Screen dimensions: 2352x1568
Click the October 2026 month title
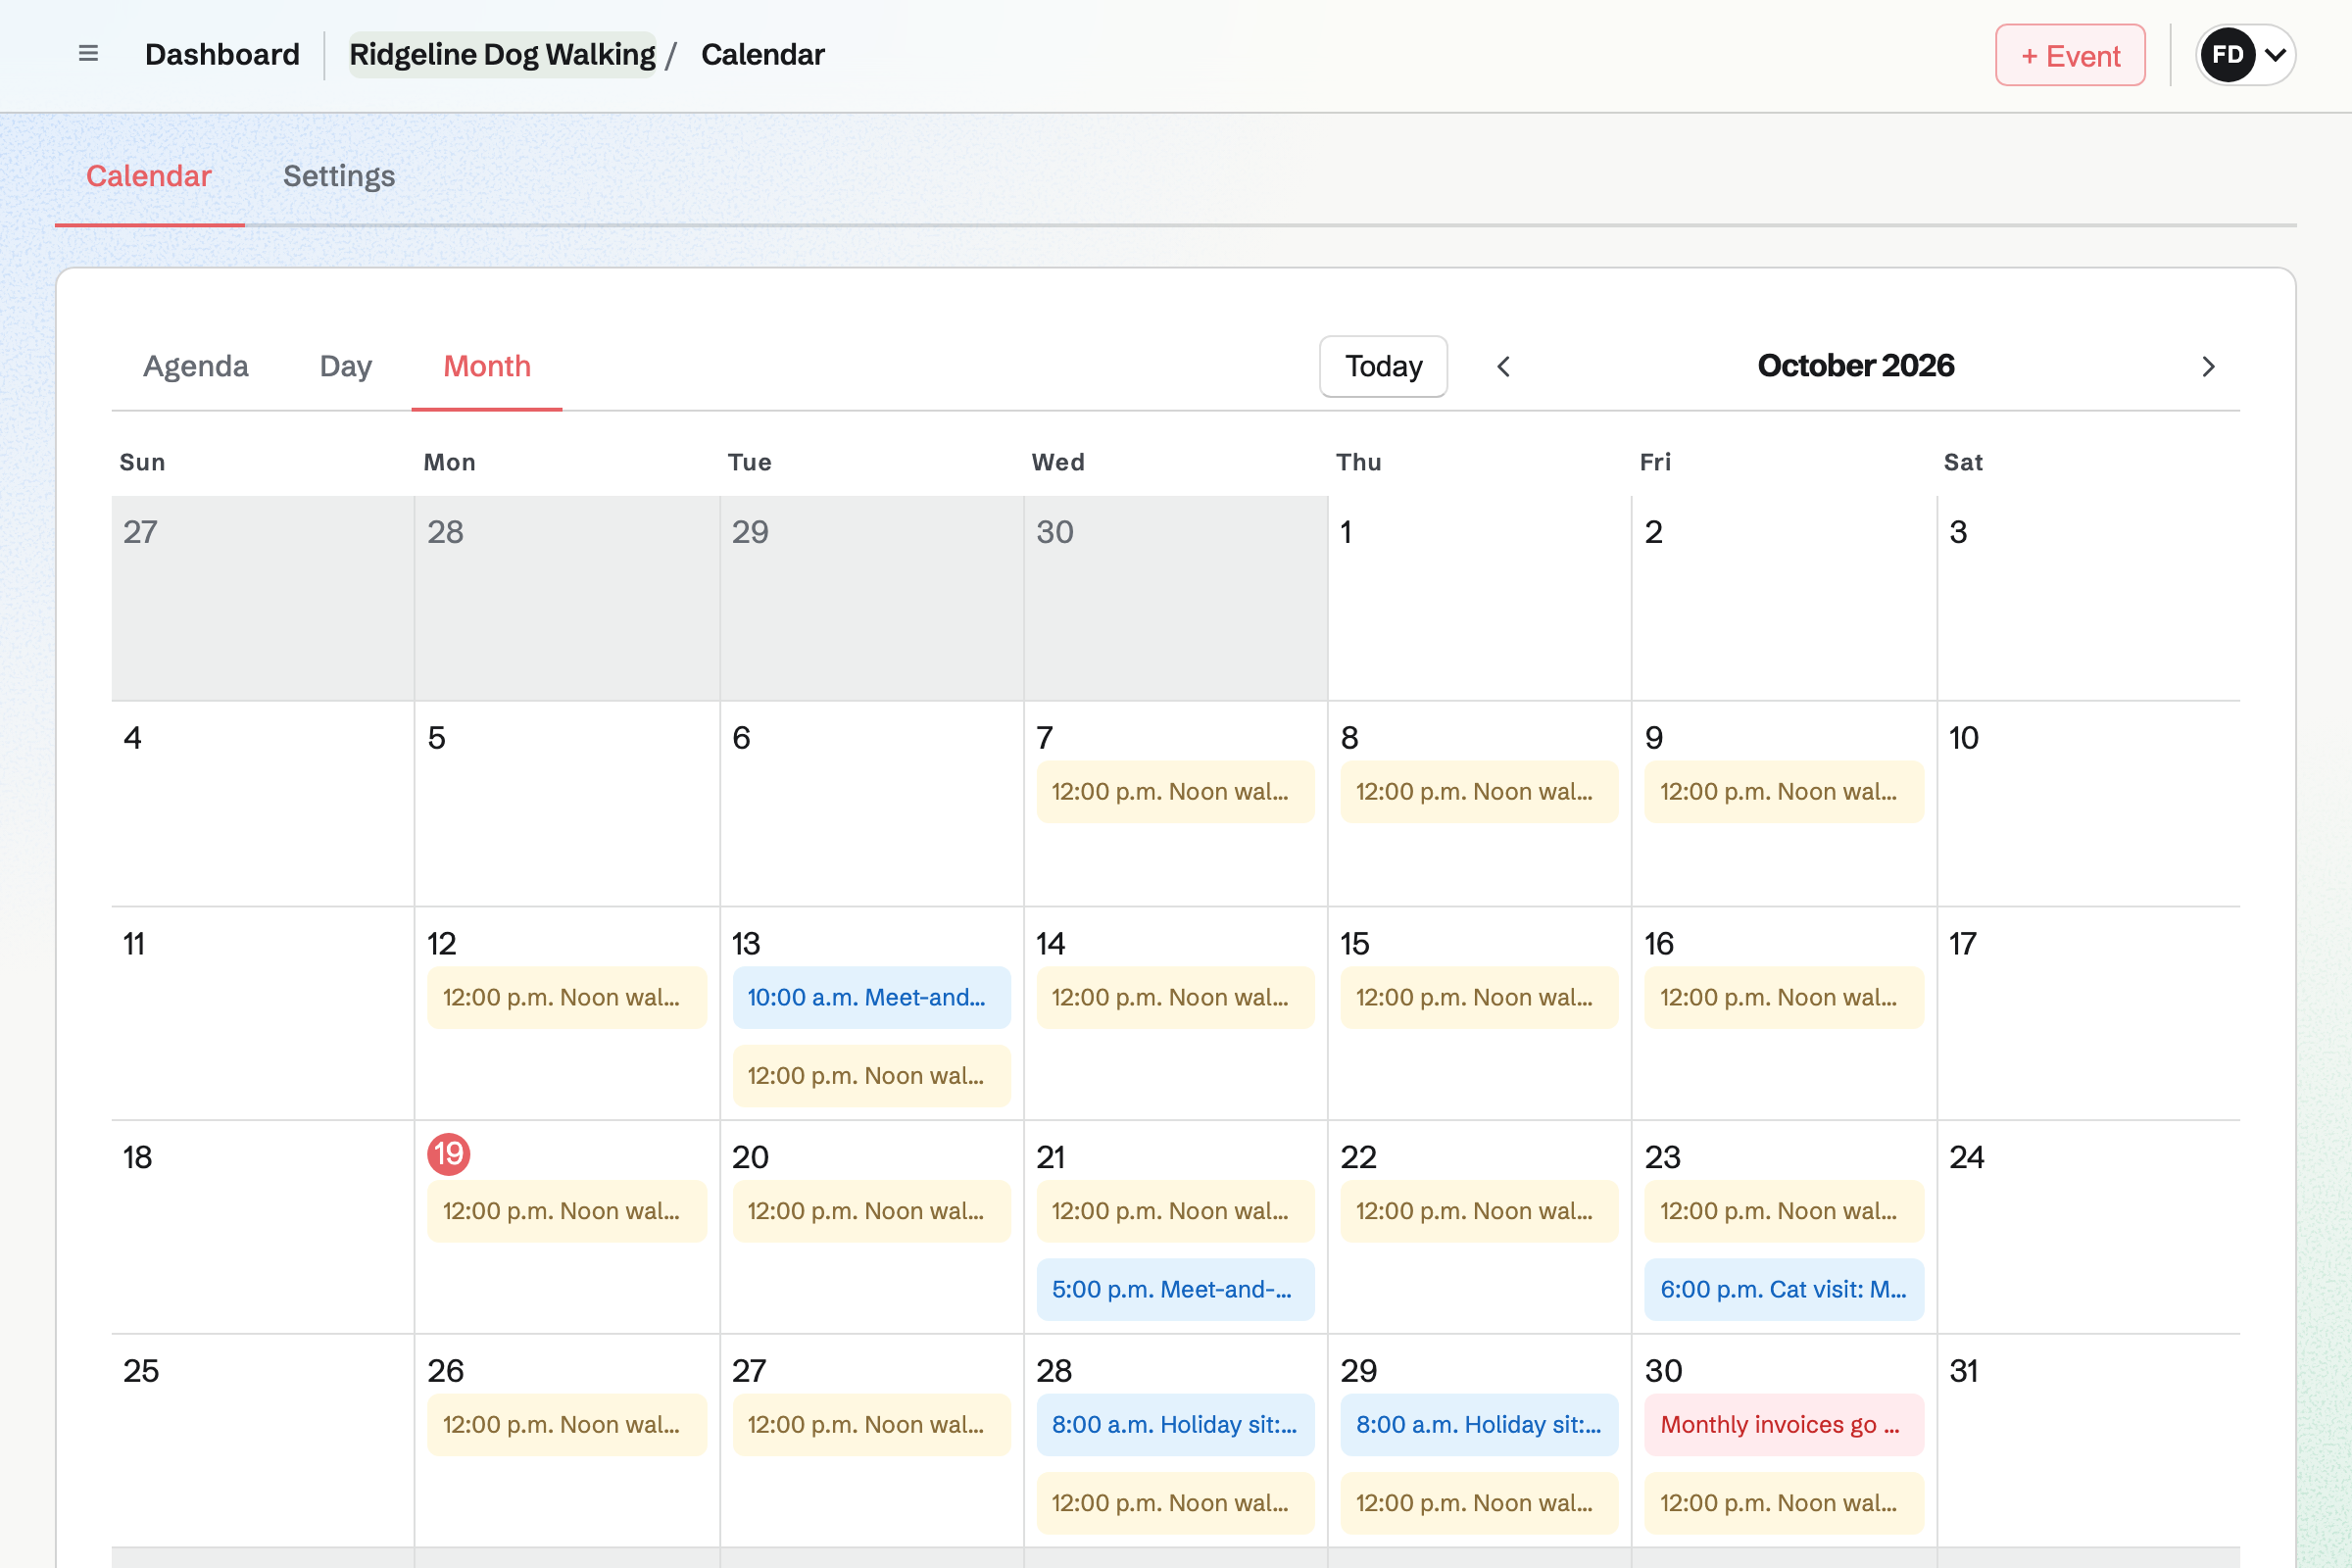(1855, 366)
